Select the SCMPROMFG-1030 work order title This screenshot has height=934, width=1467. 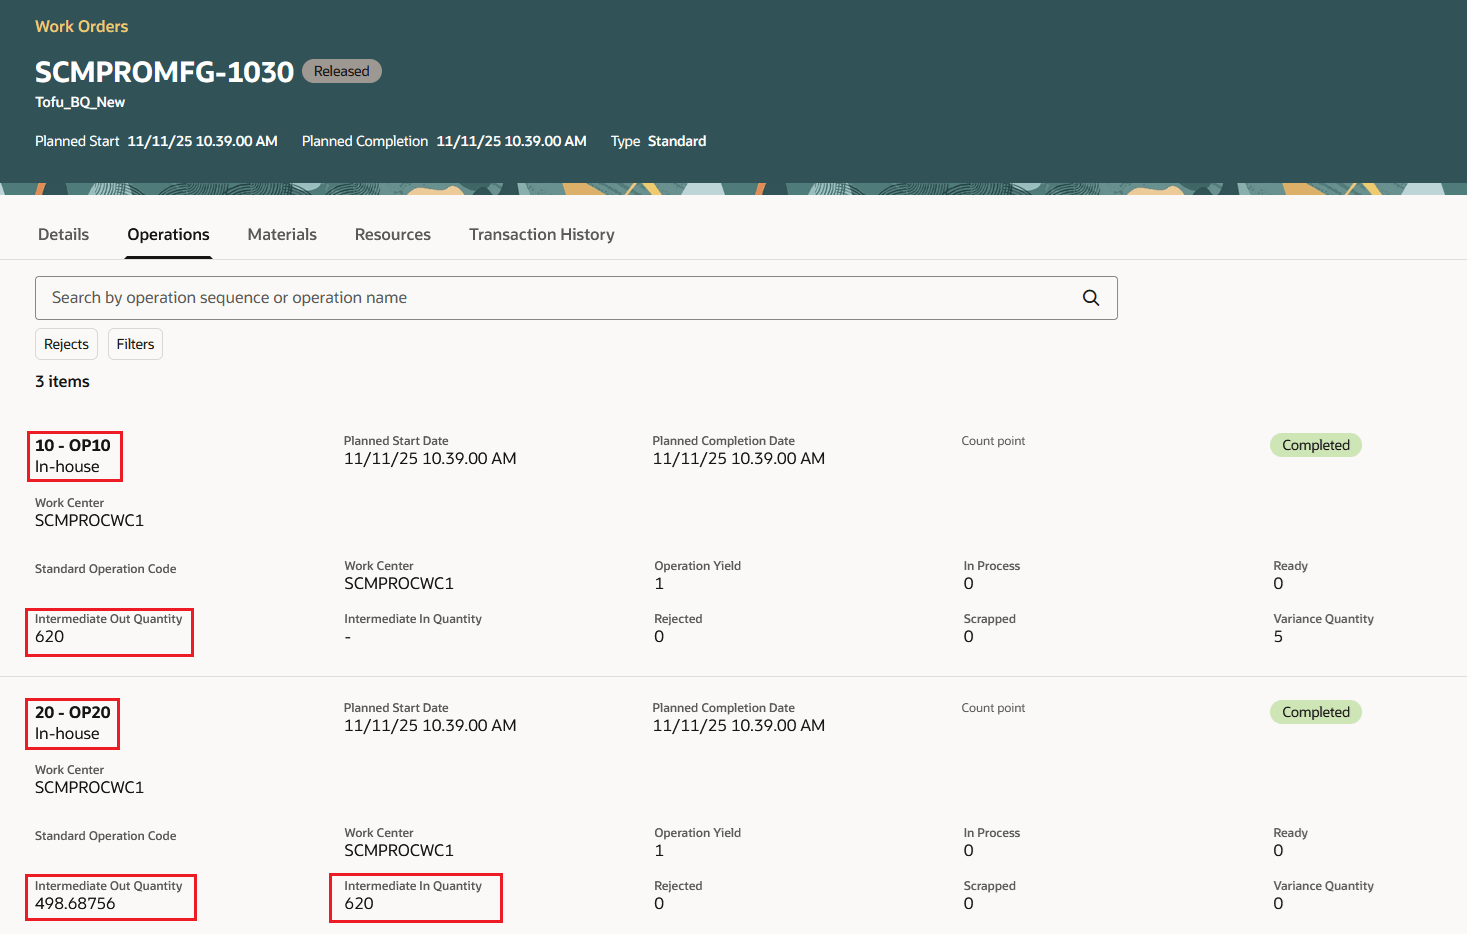164,72
